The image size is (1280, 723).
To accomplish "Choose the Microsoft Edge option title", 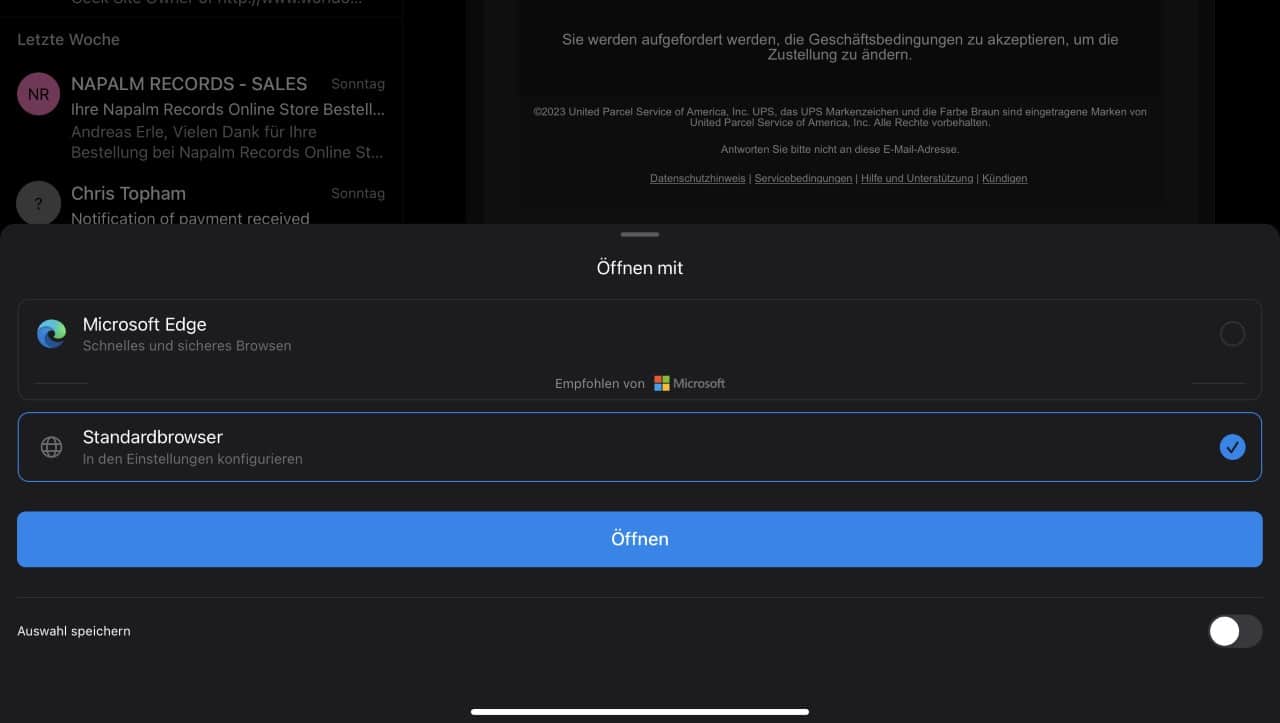I will pos(145,325).
